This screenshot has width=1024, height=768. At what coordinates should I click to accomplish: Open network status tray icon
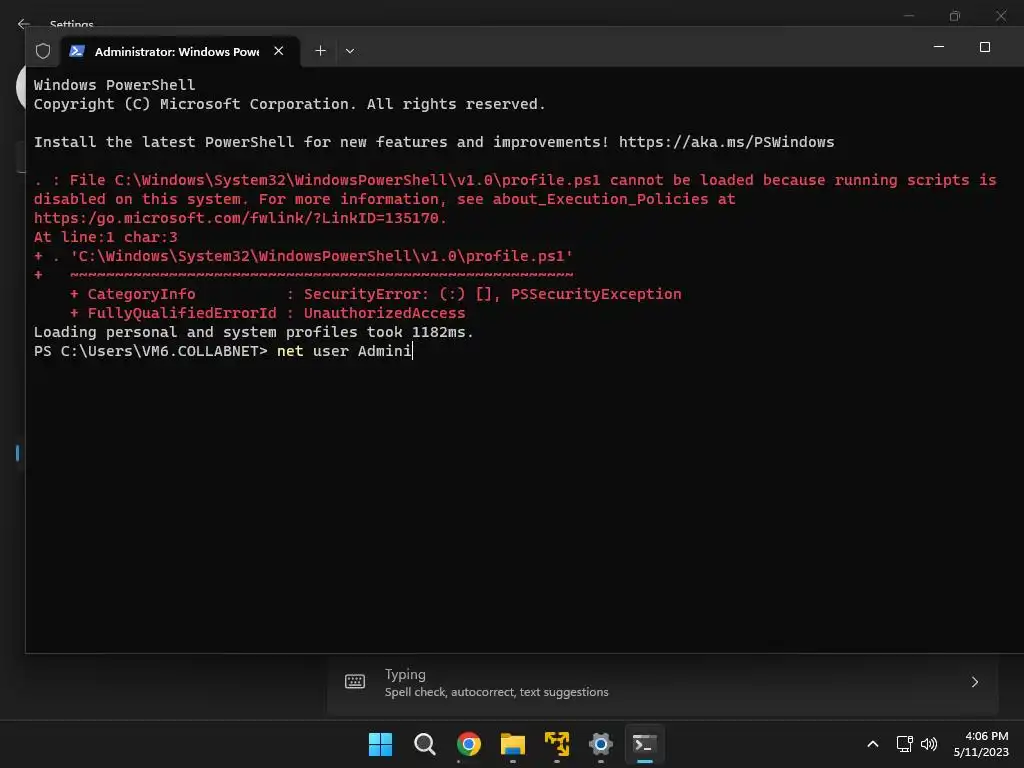pyautogui.click(x=904, y=744)
